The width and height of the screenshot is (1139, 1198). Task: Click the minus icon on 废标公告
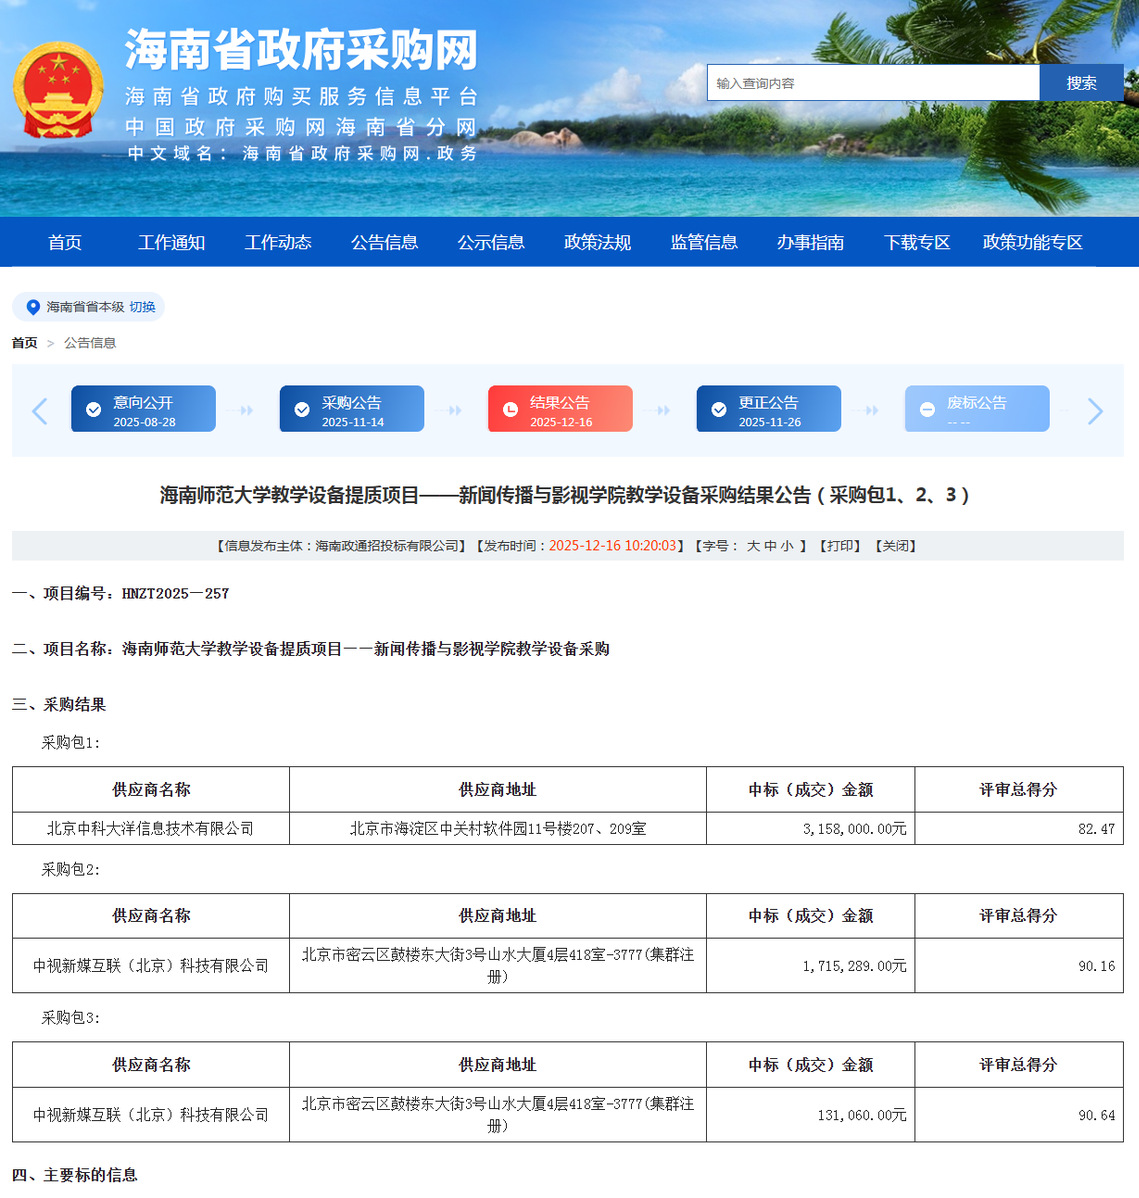point(927,410)
